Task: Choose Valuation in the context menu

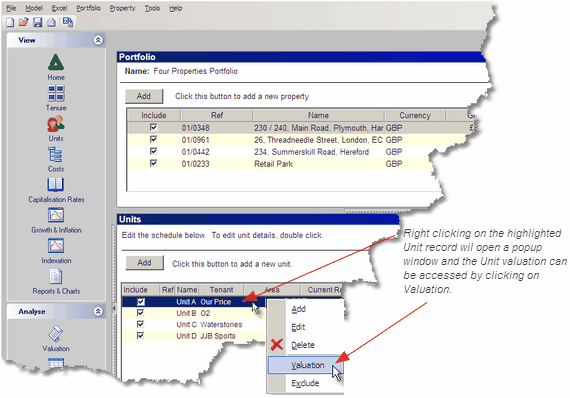Action: (305, 365)
